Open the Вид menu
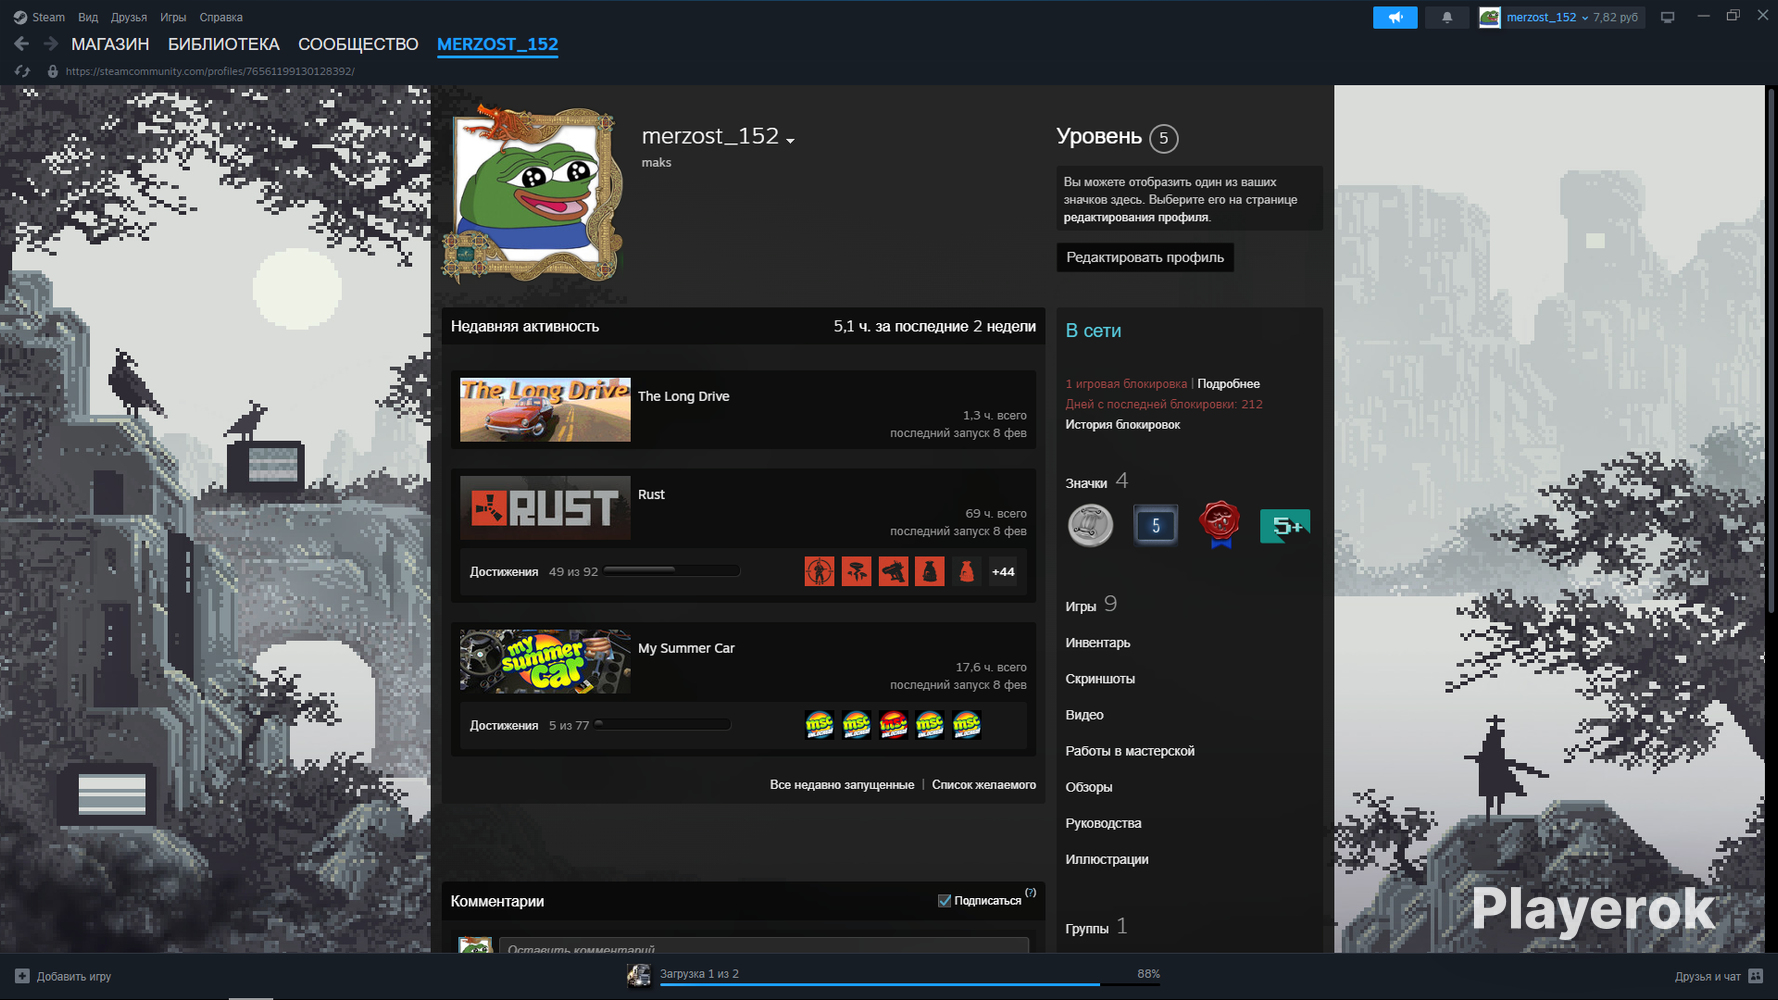This screenshot has height=1000, width=1778. click(88, 17)
